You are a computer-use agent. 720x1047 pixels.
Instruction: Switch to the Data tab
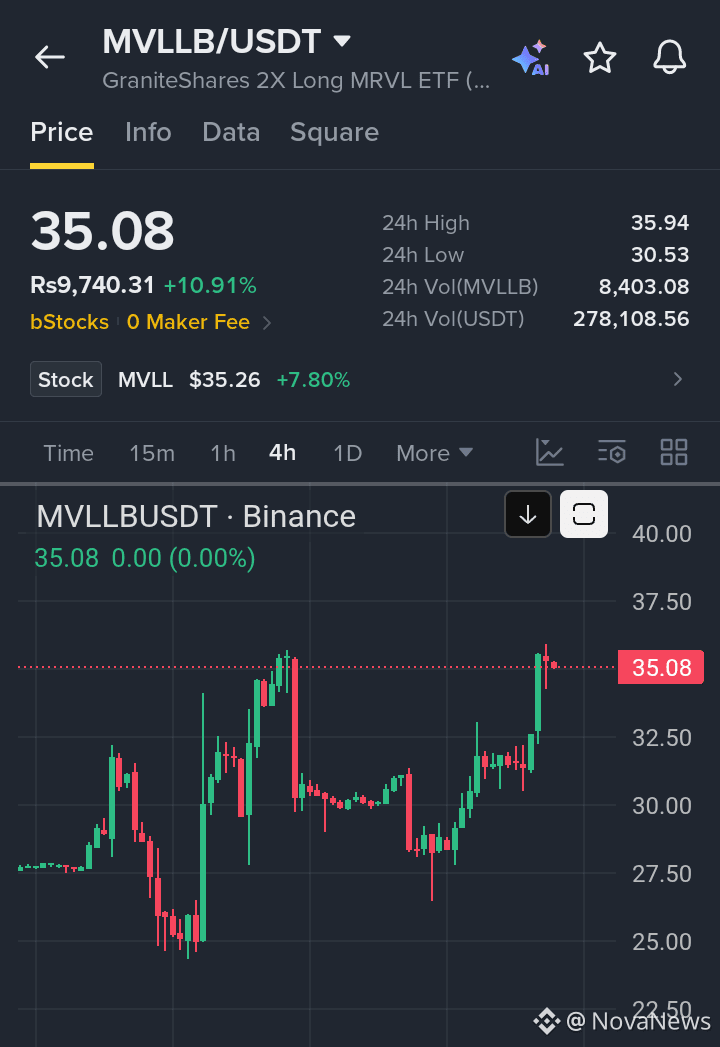pos(231,132)
